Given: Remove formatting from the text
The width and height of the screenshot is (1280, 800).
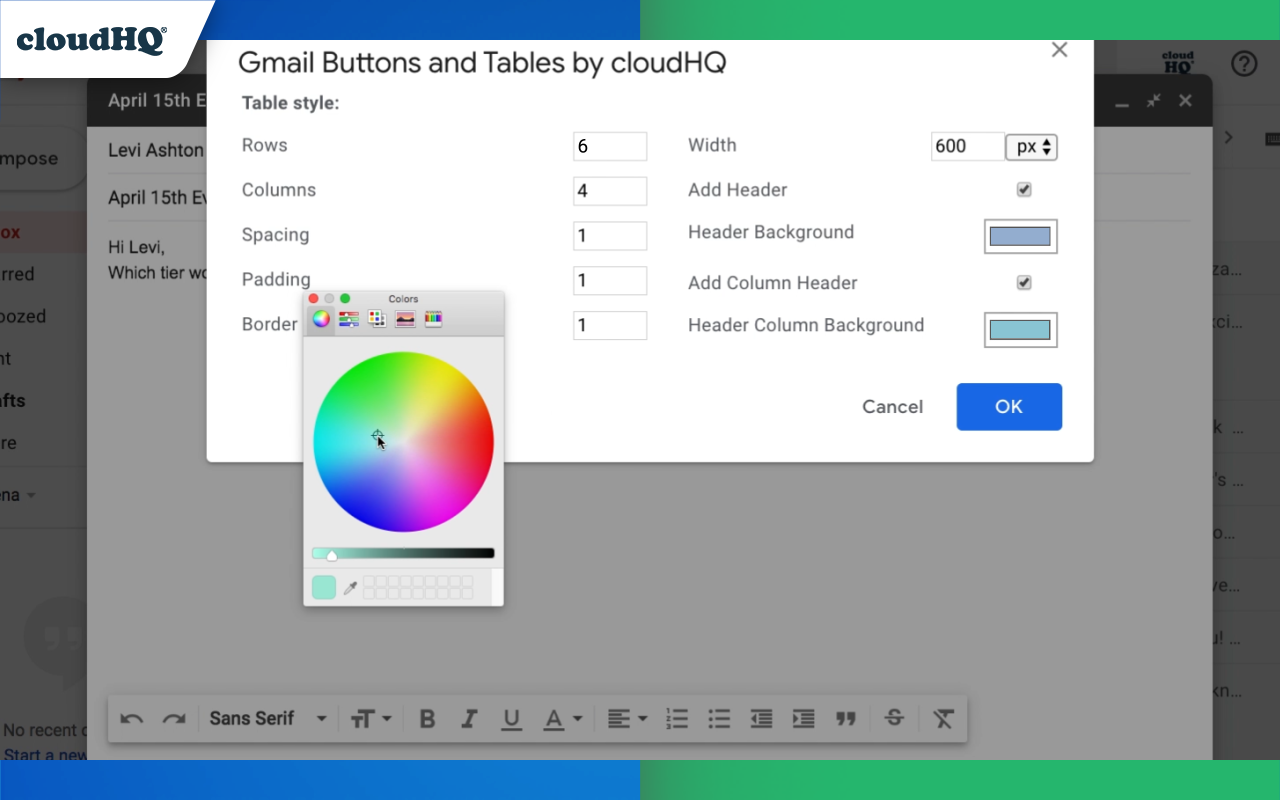Looking at the screenshot, I should [x=942, y=718].
